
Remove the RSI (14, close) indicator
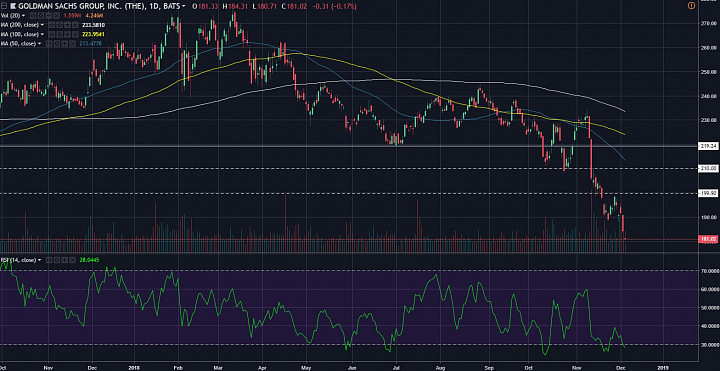coord(73,260)
